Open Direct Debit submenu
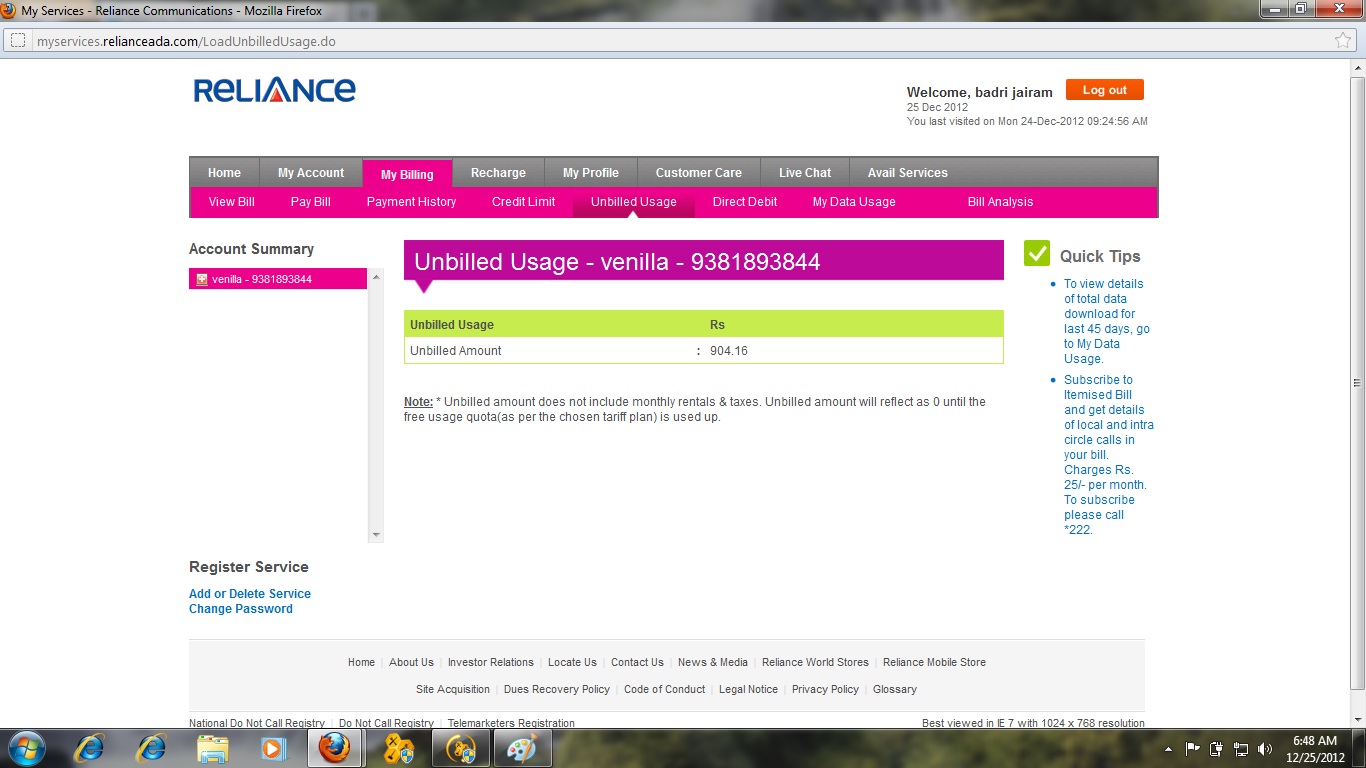1366x768 pixels. pyautogui.click(x=745, y=202)
